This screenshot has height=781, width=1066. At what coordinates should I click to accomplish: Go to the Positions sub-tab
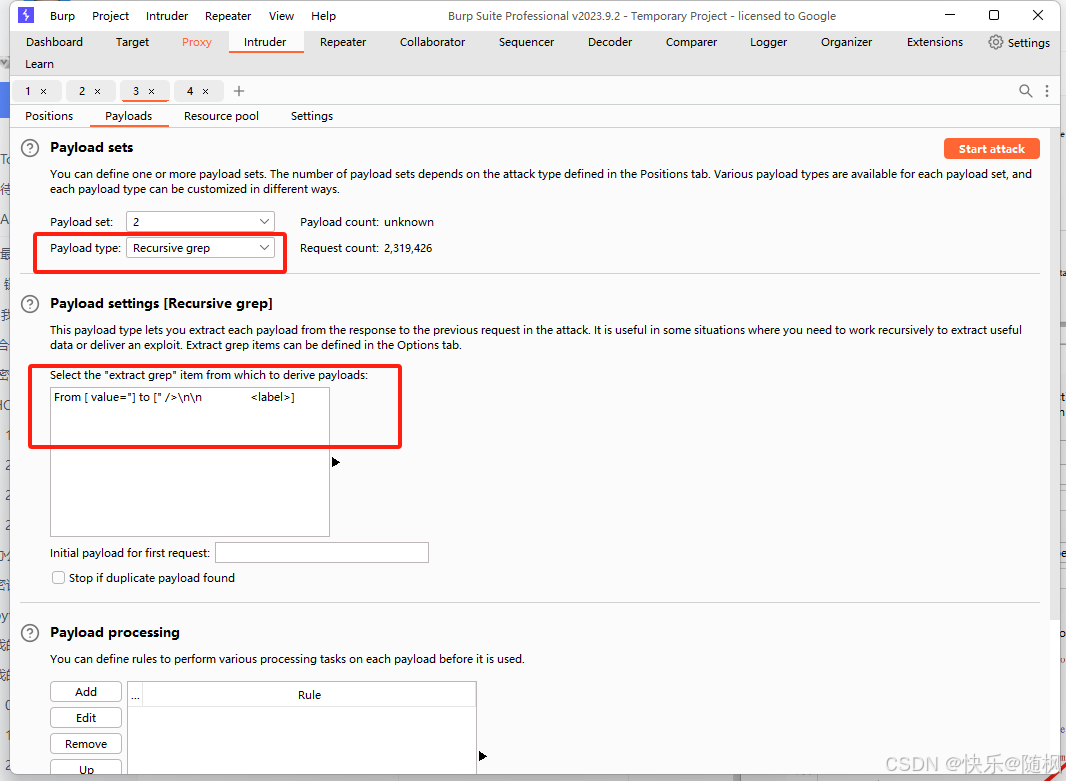click(49, 116)
